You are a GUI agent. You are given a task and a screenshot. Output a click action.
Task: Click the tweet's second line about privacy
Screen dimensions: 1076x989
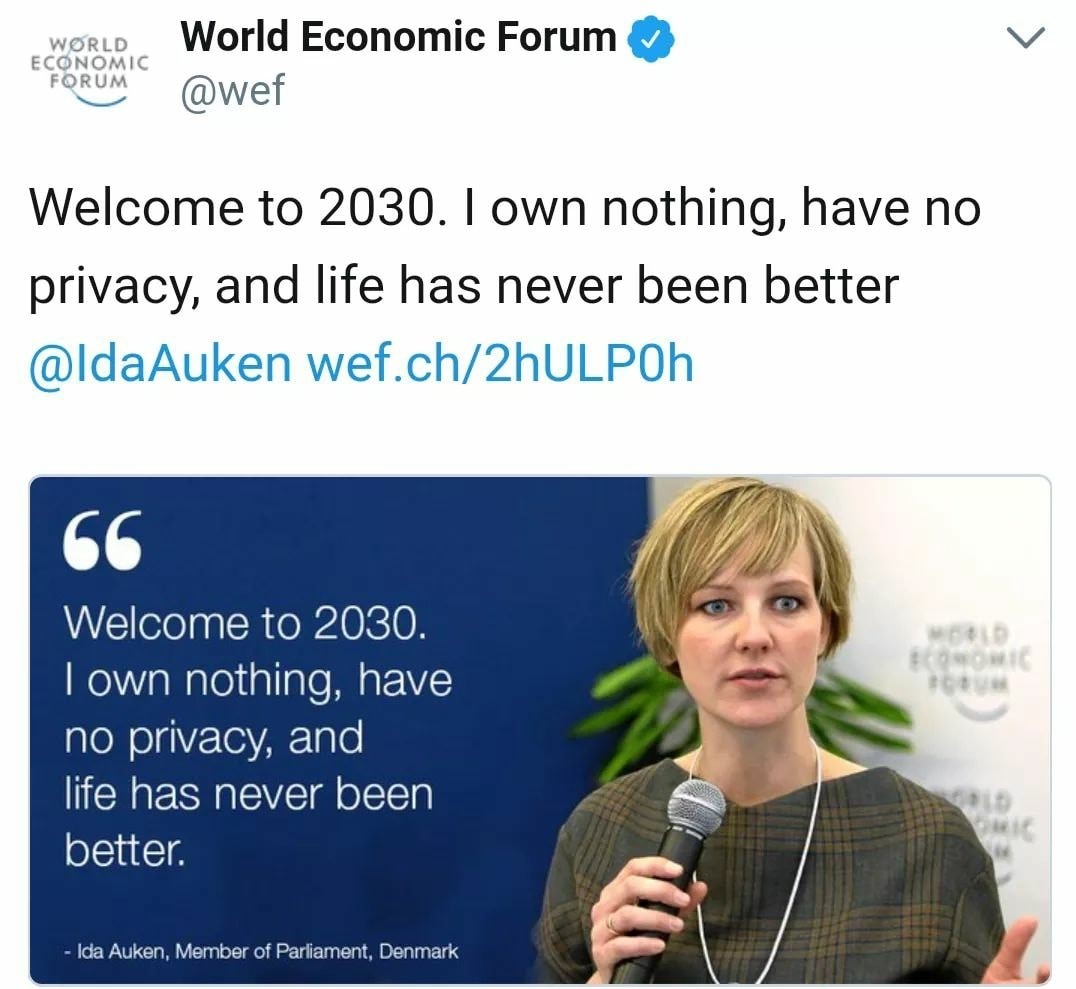pyautogui.click(x=464, y=287)
